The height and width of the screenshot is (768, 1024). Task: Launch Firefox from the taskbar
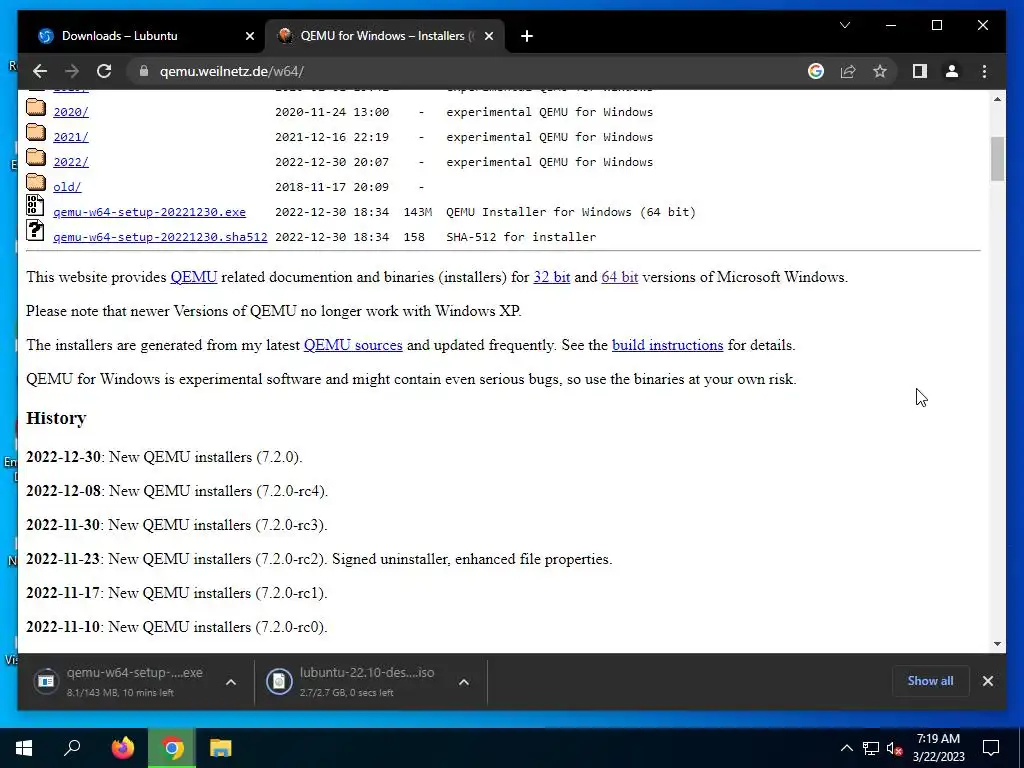pyautogui.click(x=123, y=748)
